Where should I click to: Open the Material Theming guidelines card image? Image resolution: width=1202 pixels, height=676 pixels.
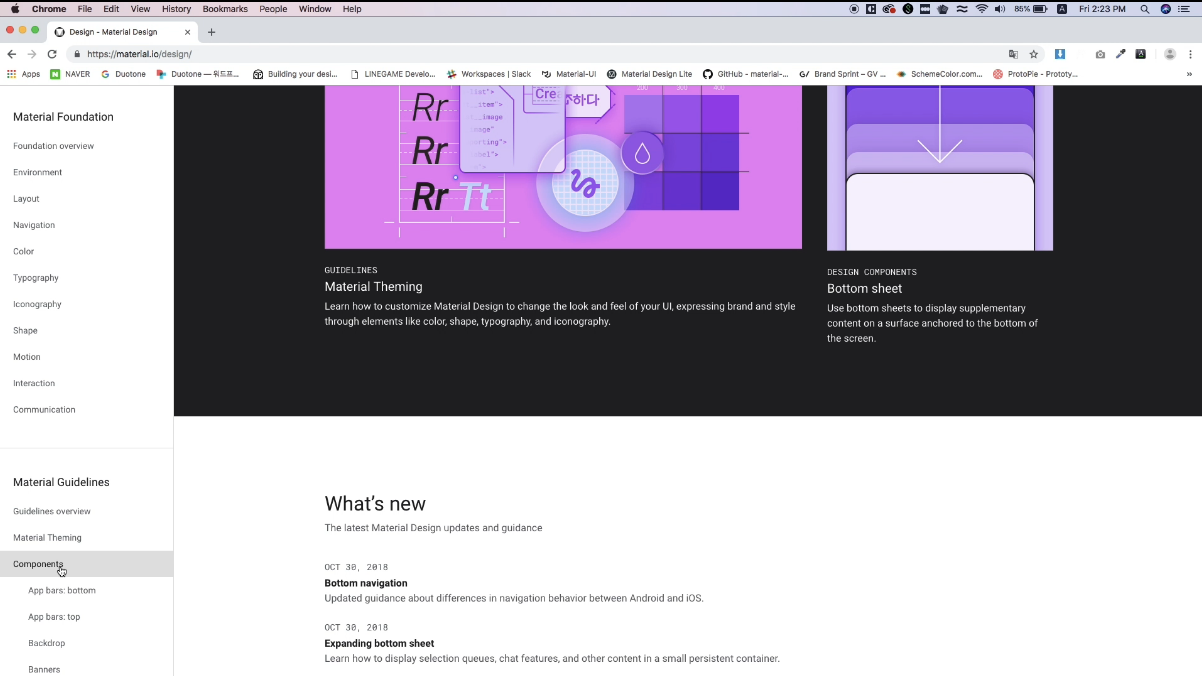[563, 167]
